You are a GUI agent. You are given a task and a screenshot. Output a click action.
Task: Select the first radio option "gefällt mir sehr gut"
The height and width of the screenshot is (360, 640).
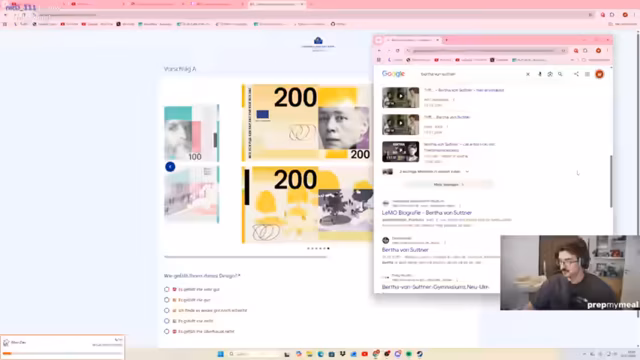point(167,289)
